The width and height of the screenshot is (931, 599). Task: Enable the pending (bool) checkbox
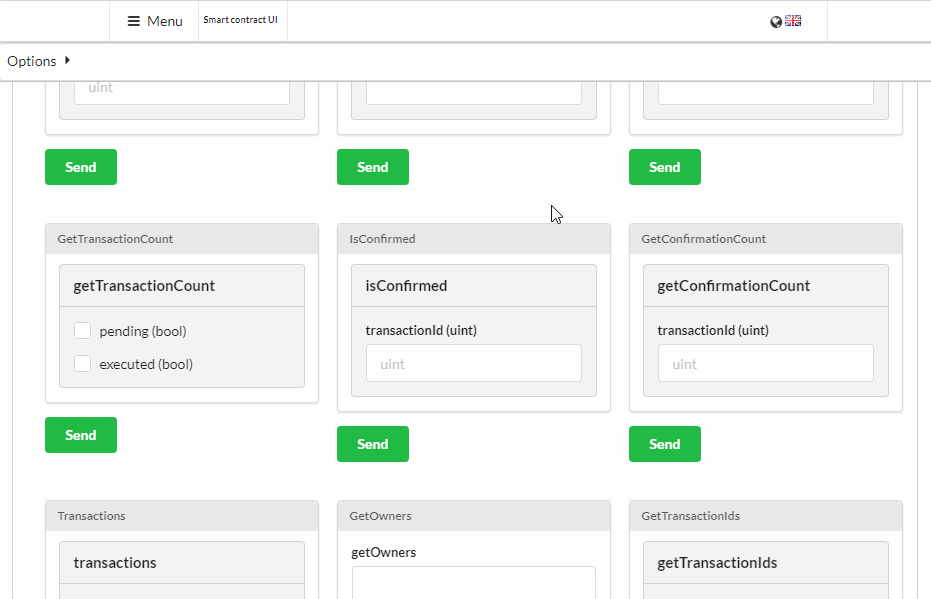83,331
